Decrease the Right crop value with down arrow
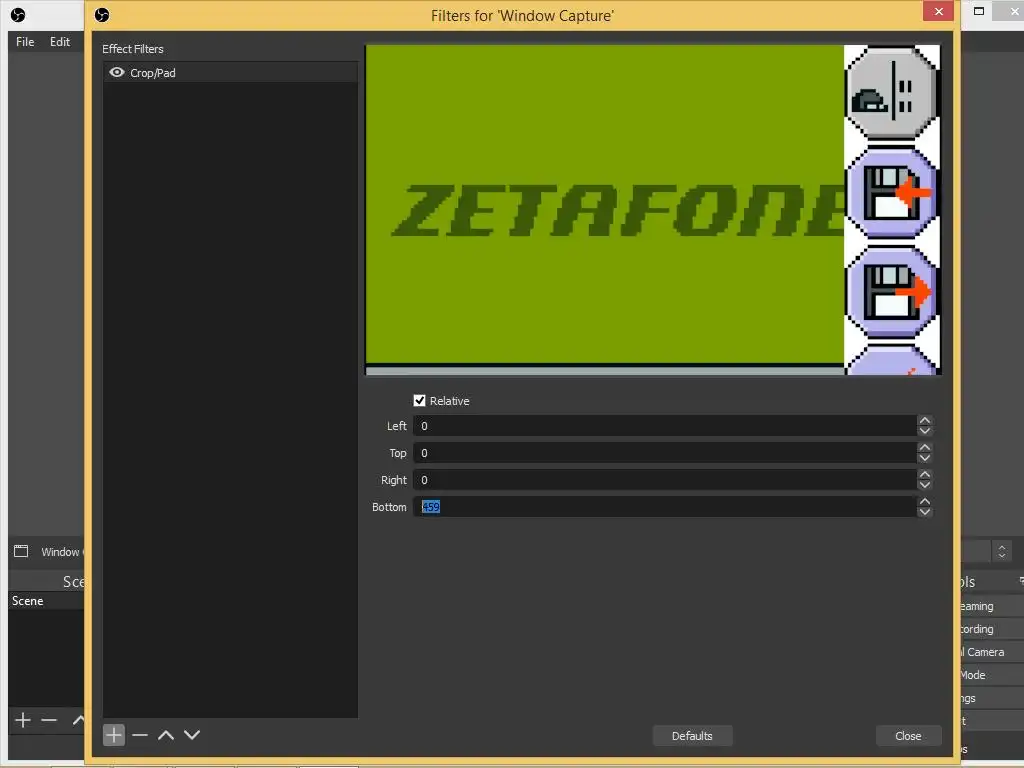The image size is (1024, 768). coord(925,485)
